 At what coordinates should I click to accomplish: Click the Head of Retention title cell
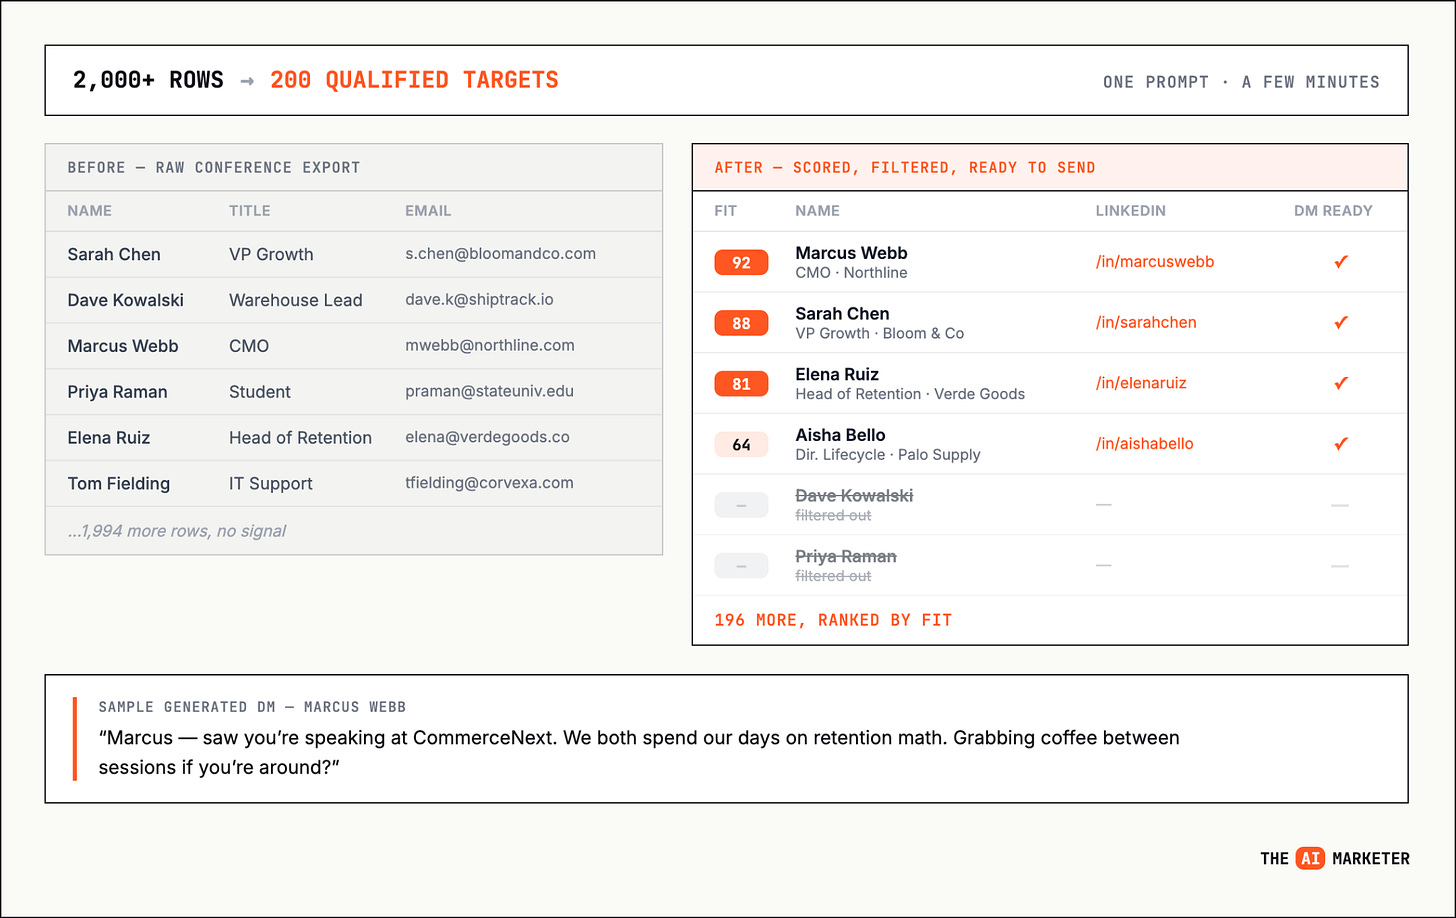(x=300, y=438)
